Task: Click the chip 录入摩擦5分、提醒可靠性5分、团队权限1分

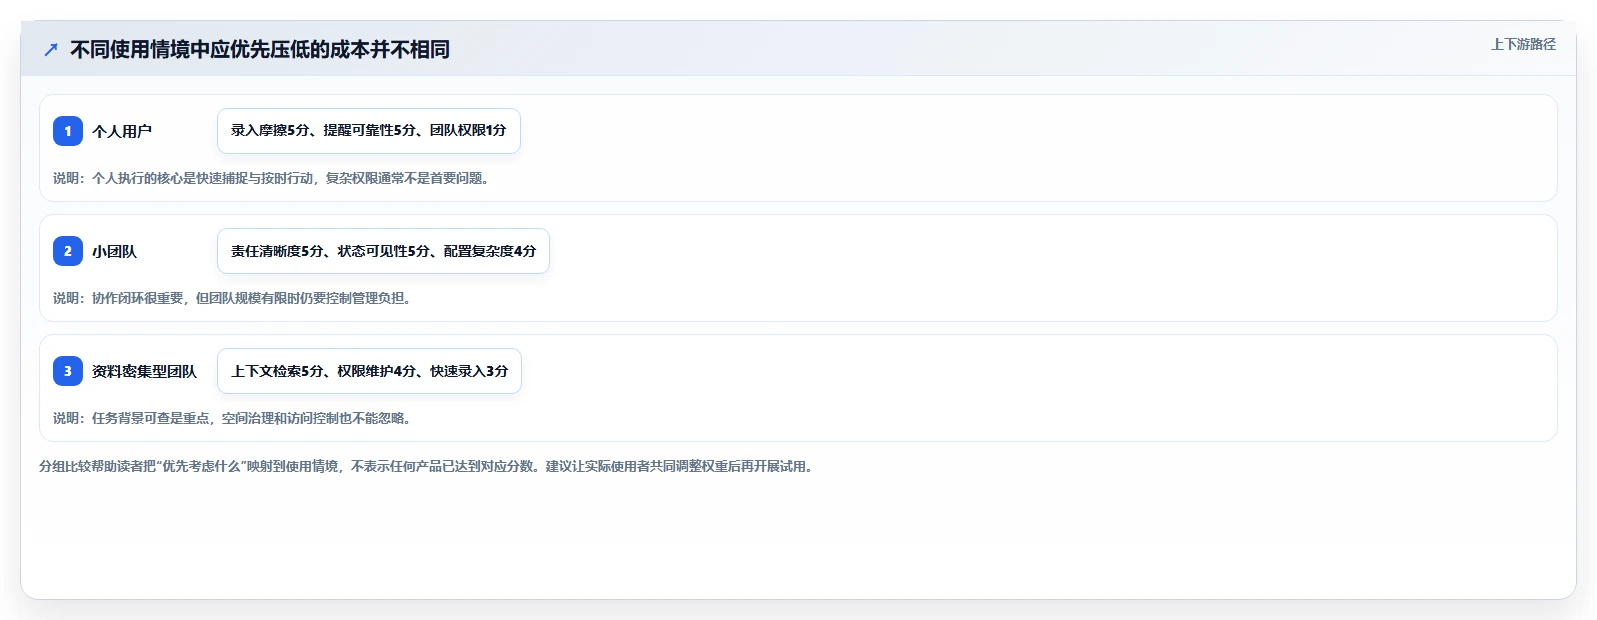Action: pos(369,131)
